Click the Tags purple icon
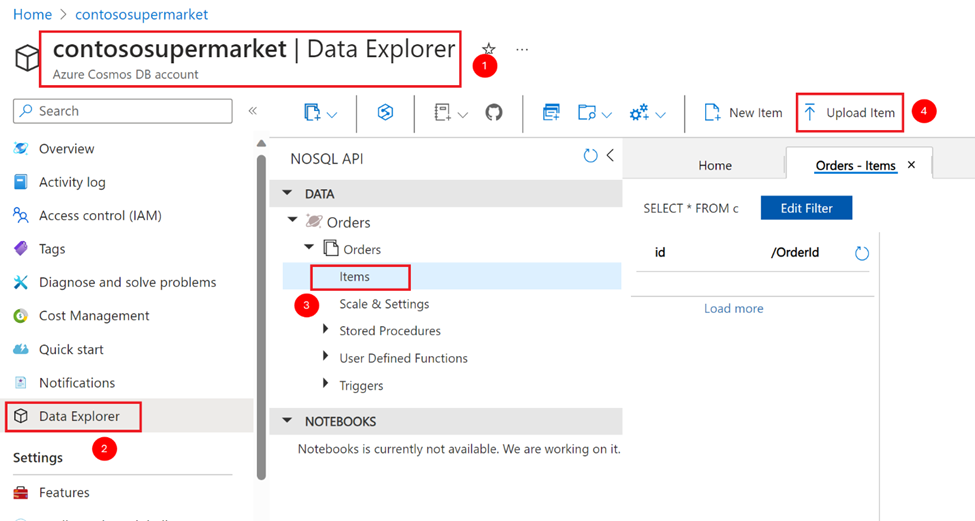975x521 pixels. click(21, 249)
